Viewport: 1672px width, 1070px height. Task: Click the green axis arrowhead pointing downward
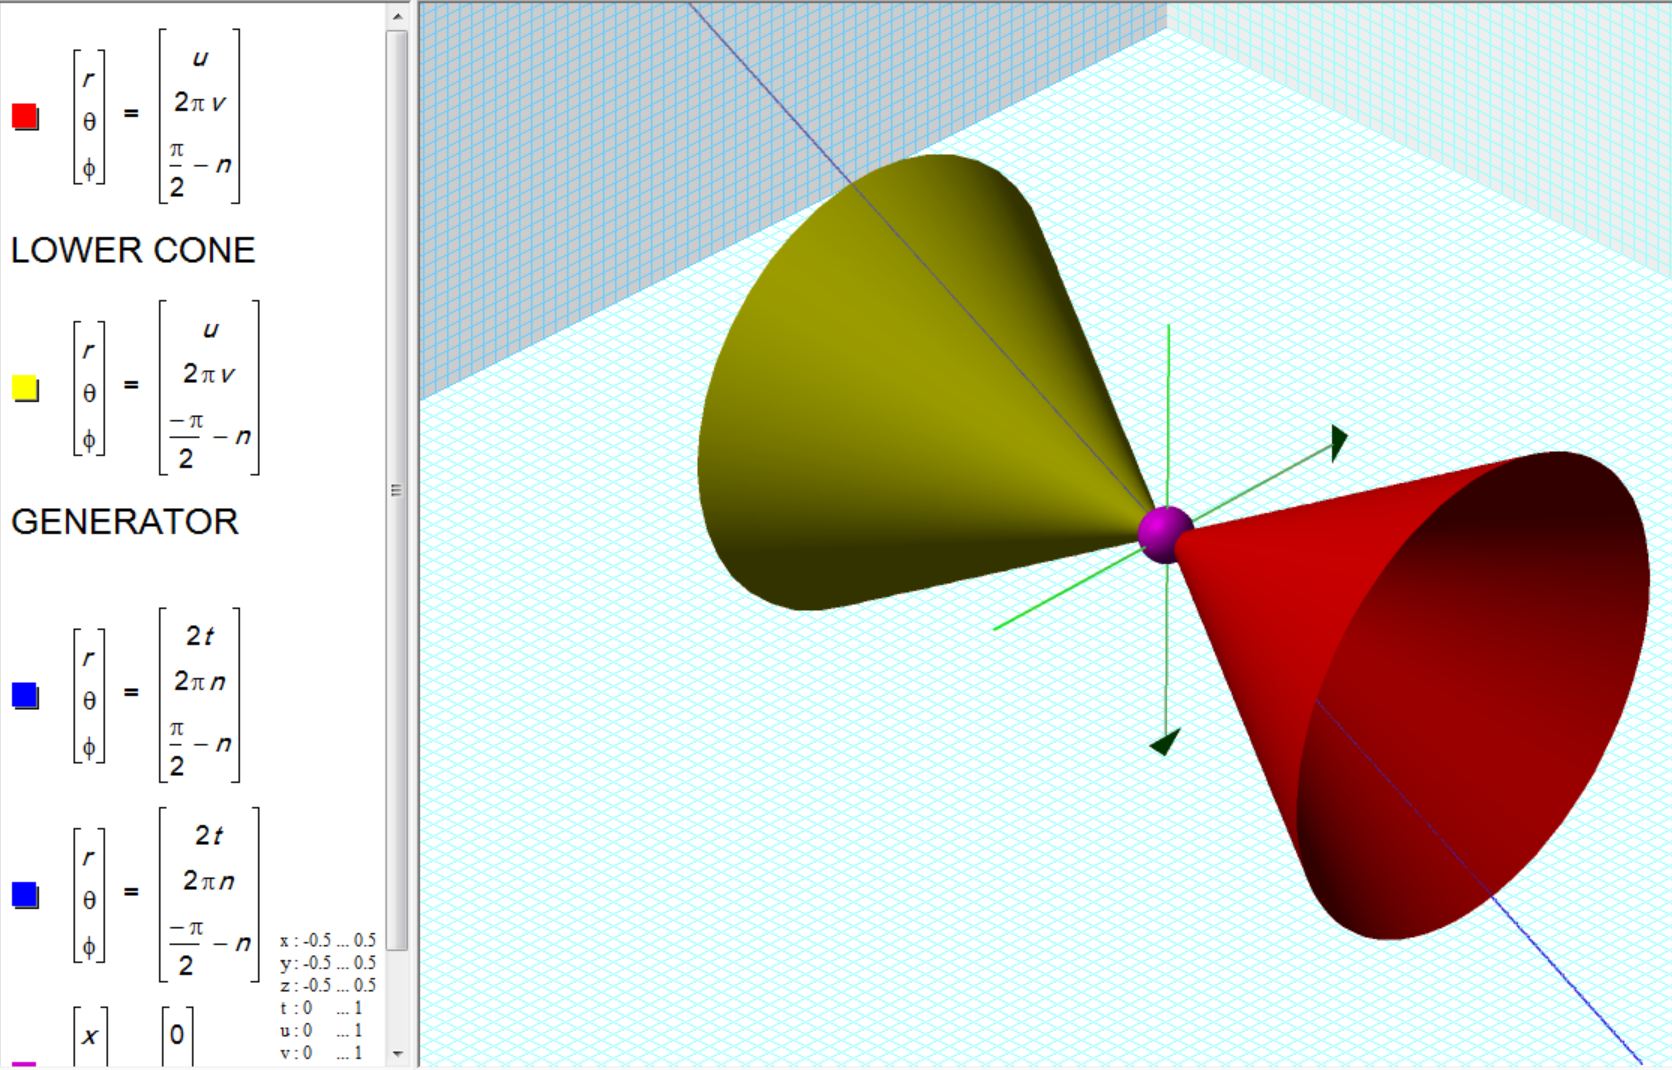pyautogui.click(x=1165, y=742)
